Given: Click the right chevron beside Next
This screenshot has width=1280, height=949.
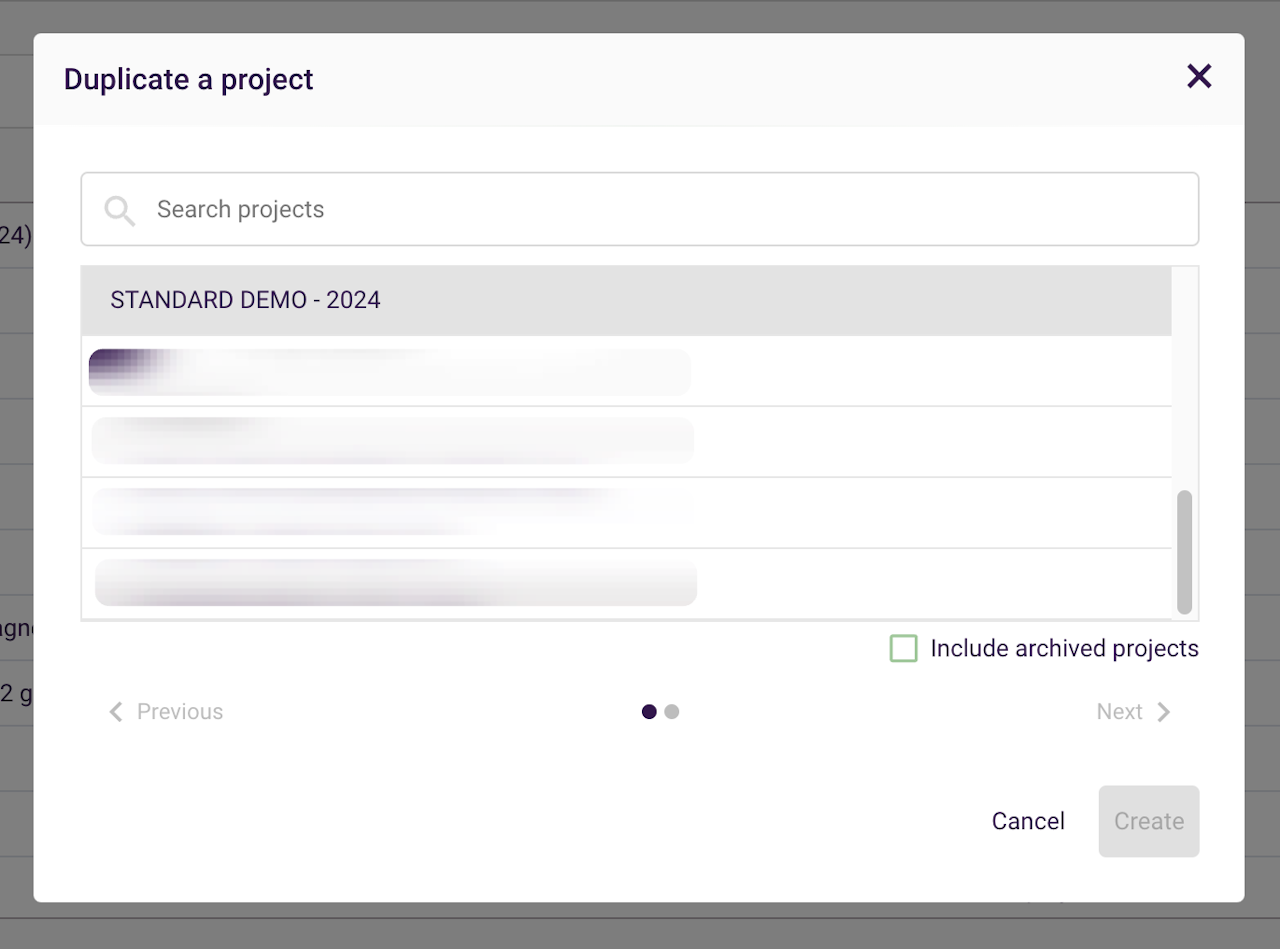Looking at the screenshot, I should pyautogui.click(x=1163, y=712).
